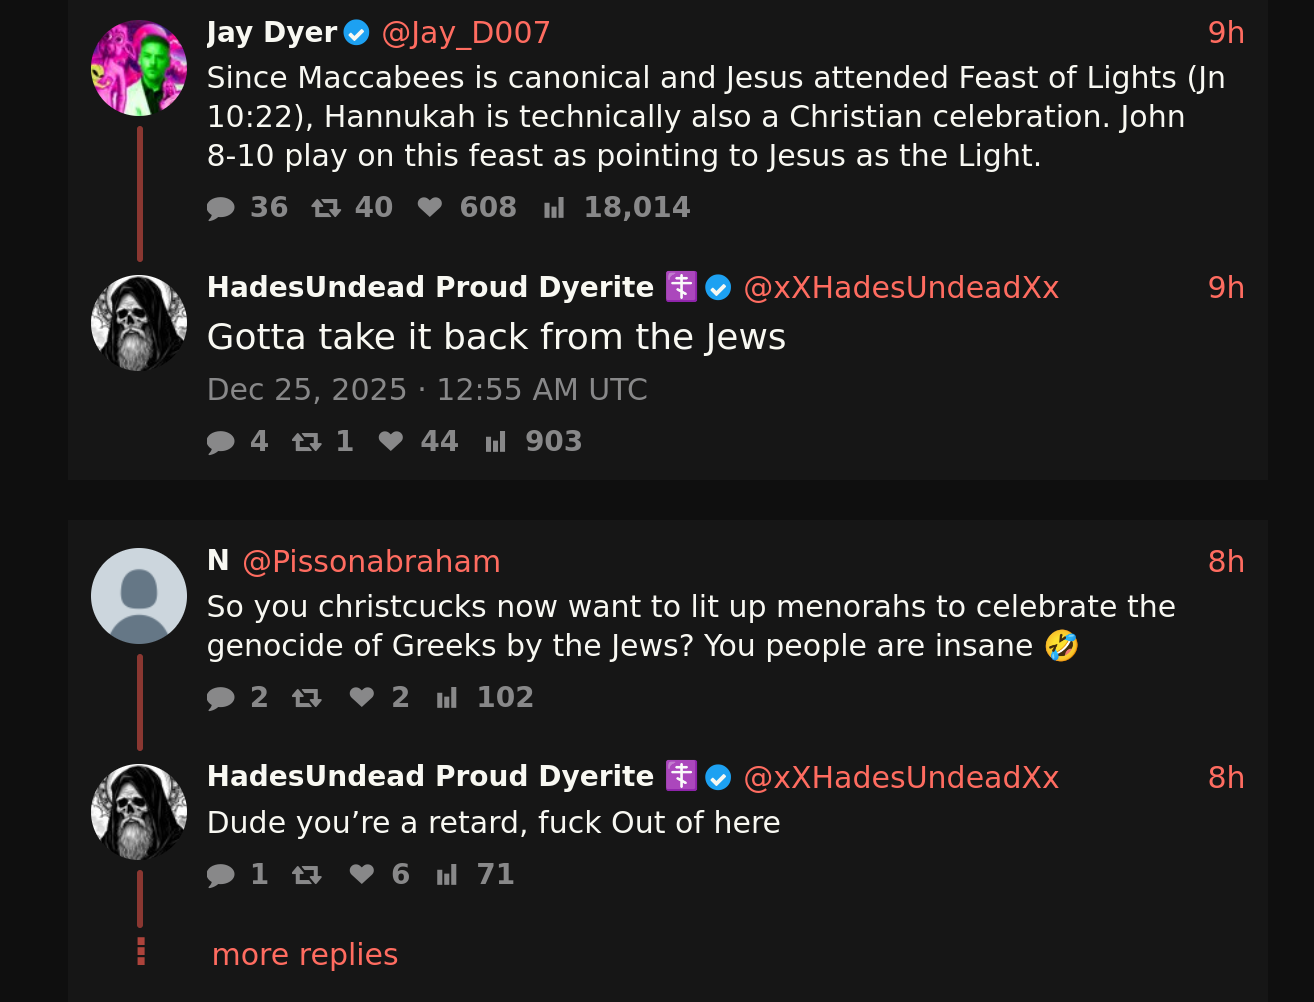The width and height of the screenshot is (1314, 1002).
Task: Like Jay Dyer's Maccabees post
Action: pyautogui.click(x=430, y=208)
